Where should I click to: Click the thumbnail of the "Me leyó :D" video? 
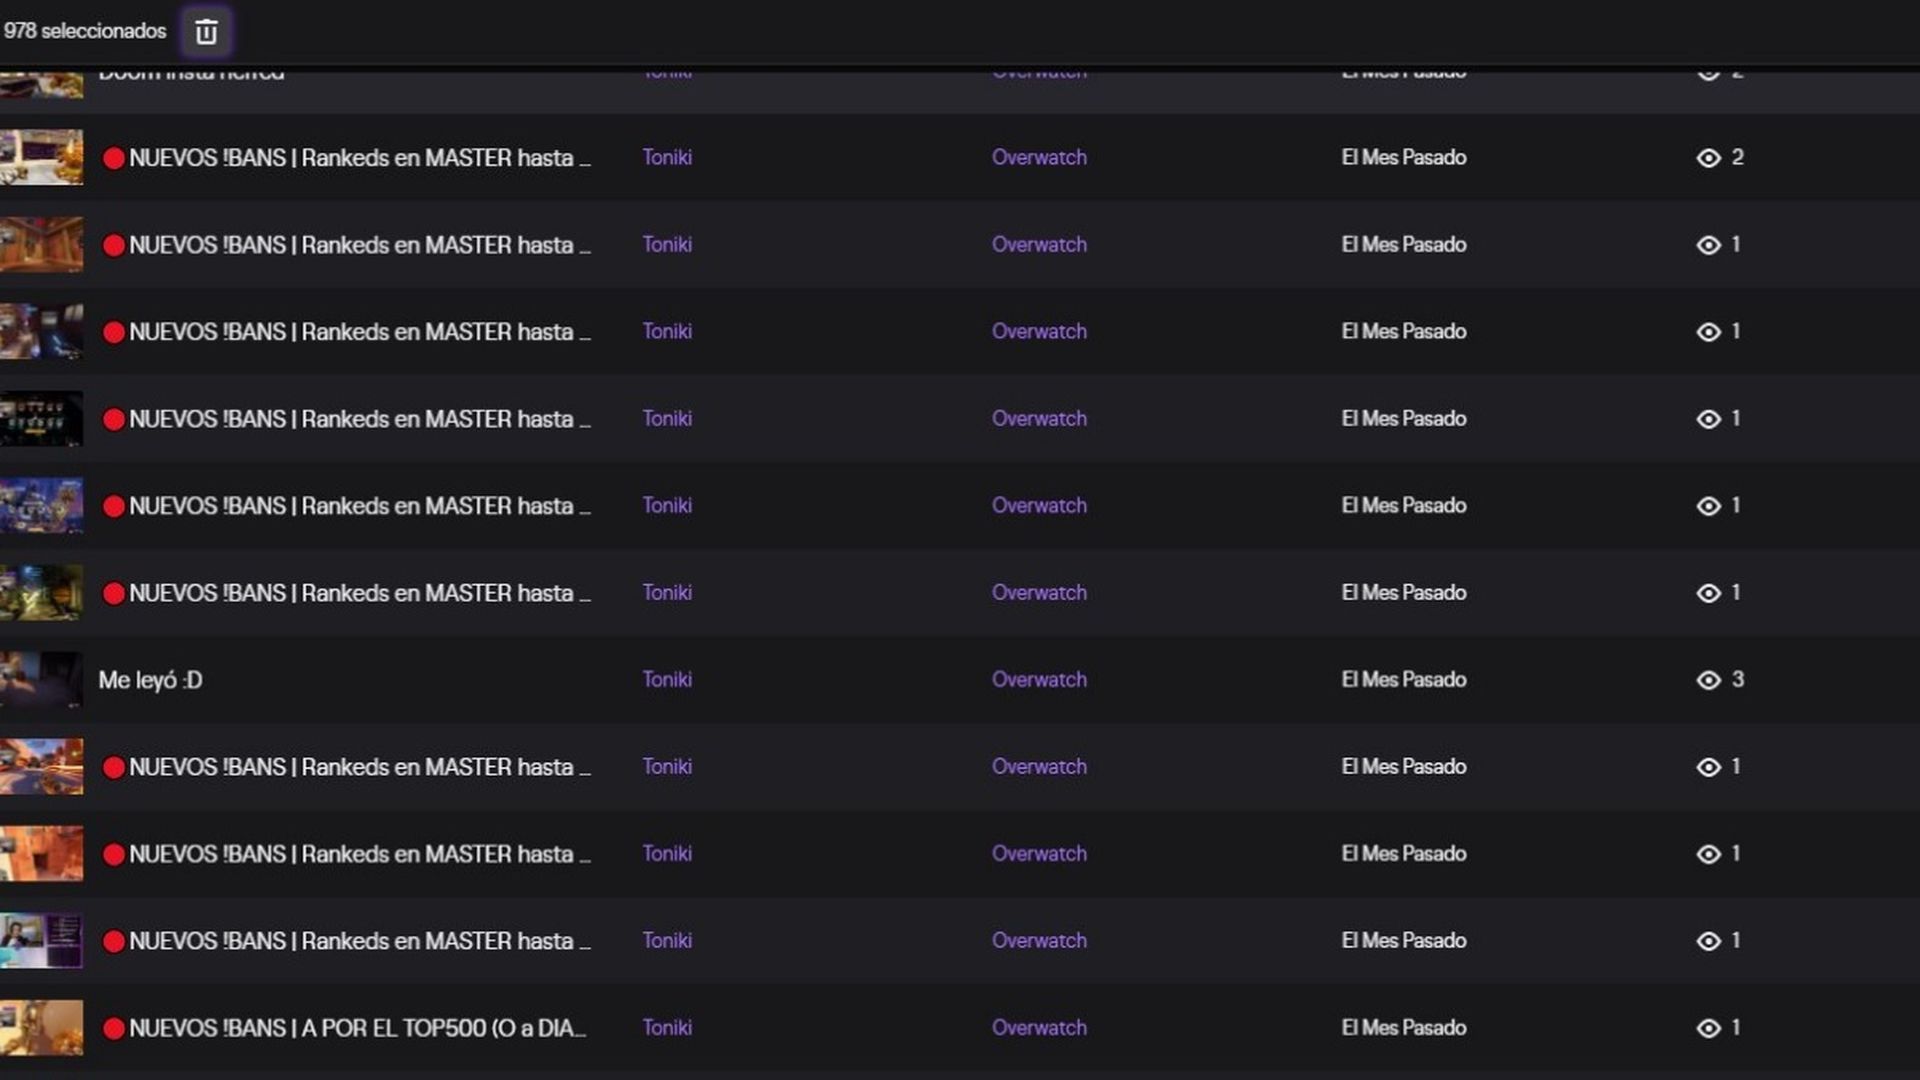(42, 679)
